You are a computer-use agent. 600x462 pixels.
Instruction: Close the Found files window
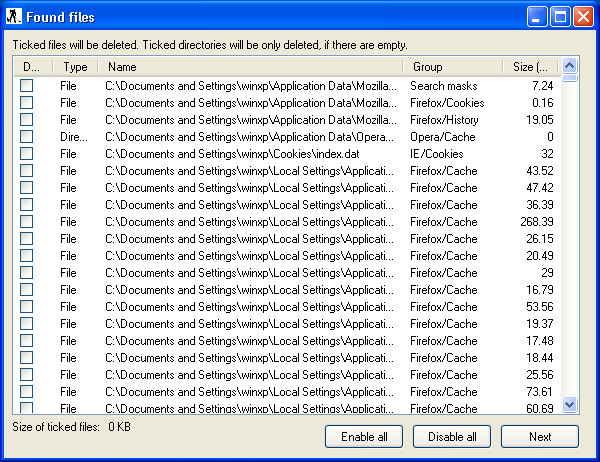(x=583, y=17)
